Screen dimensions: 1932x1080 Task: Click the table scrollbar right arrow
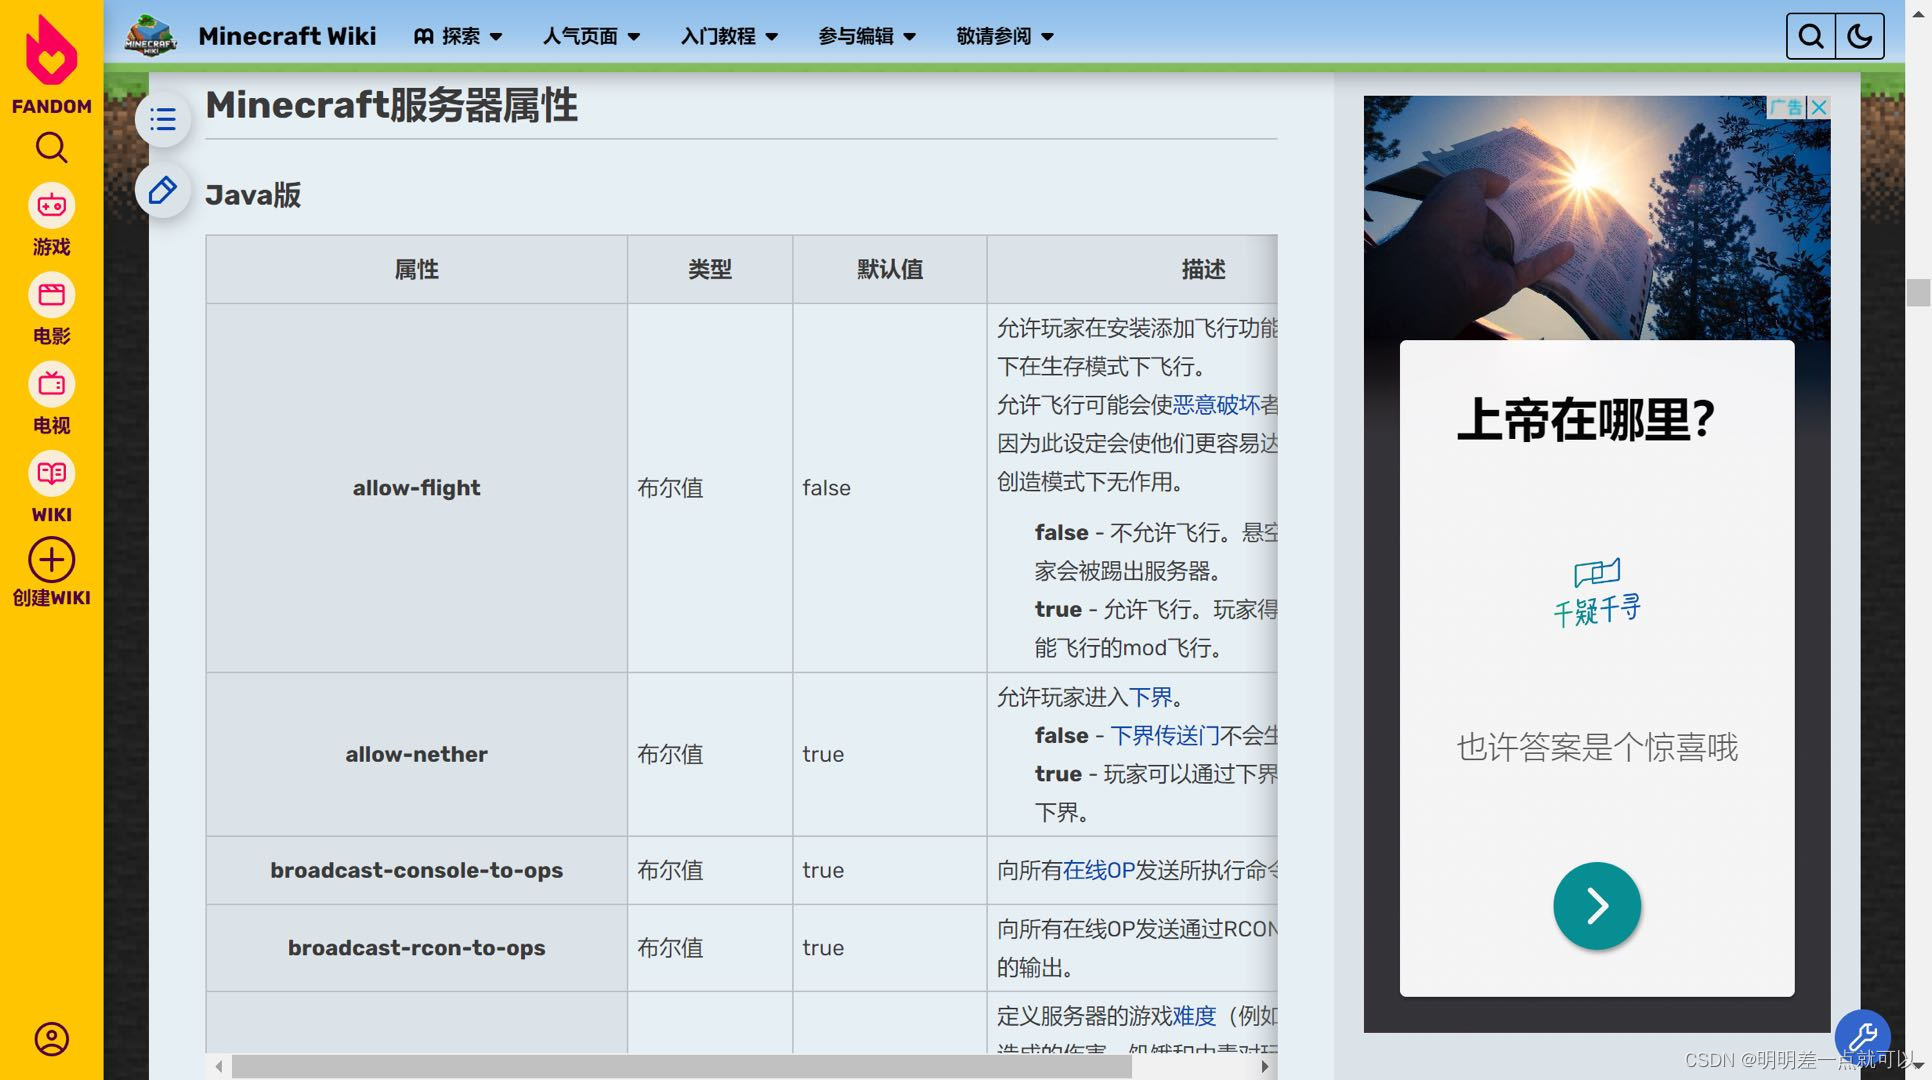(x=1265, y=1067)
